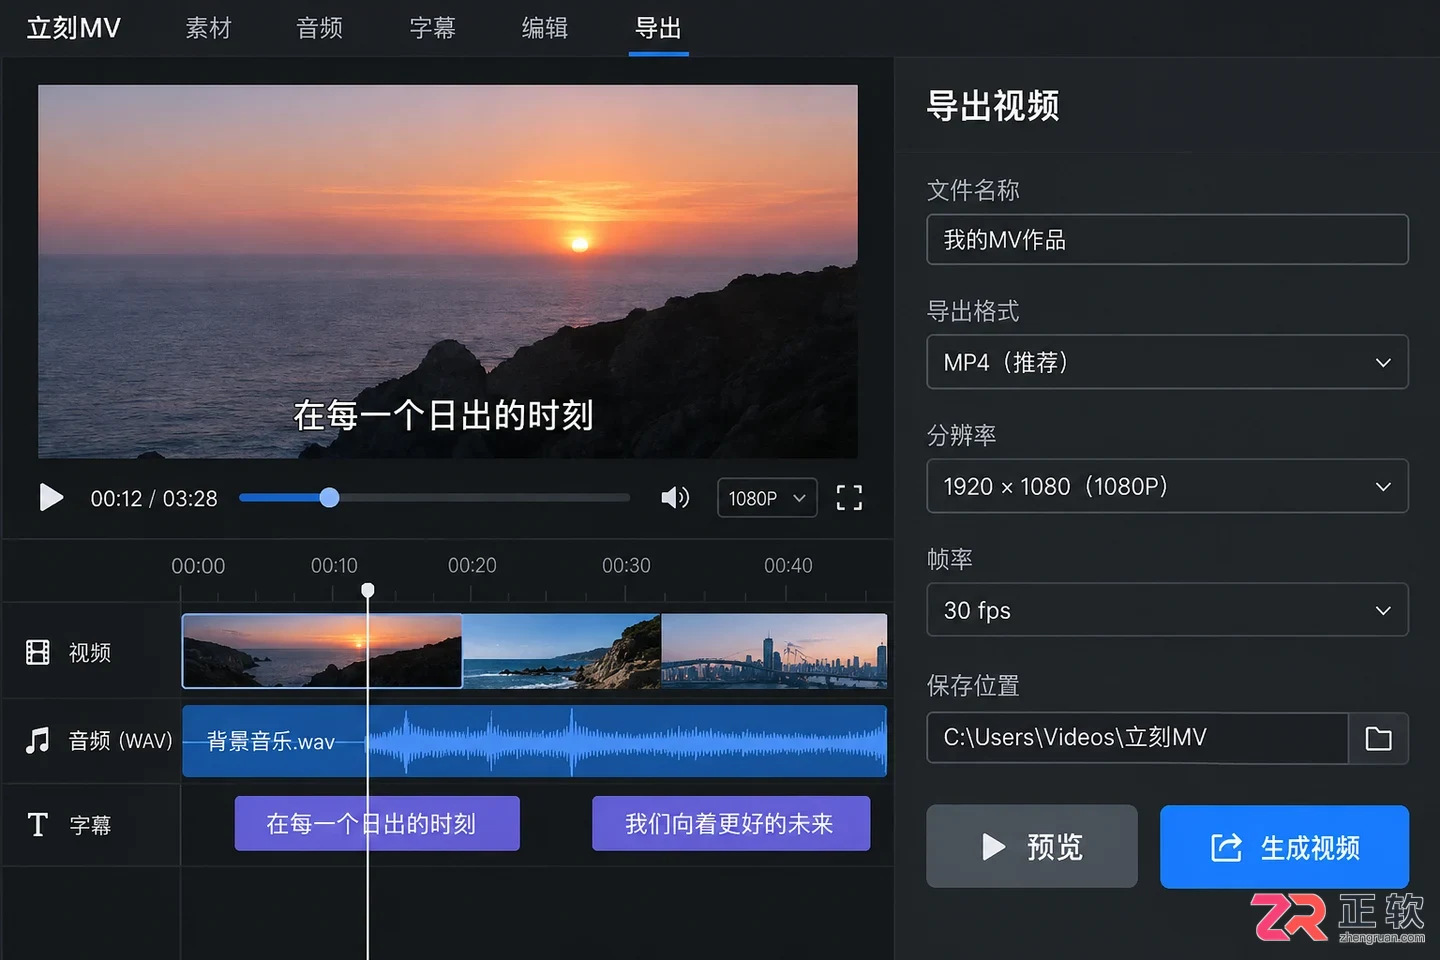Click the 预览 button
Screen dimensions: 1440x960
(1032, 846)
